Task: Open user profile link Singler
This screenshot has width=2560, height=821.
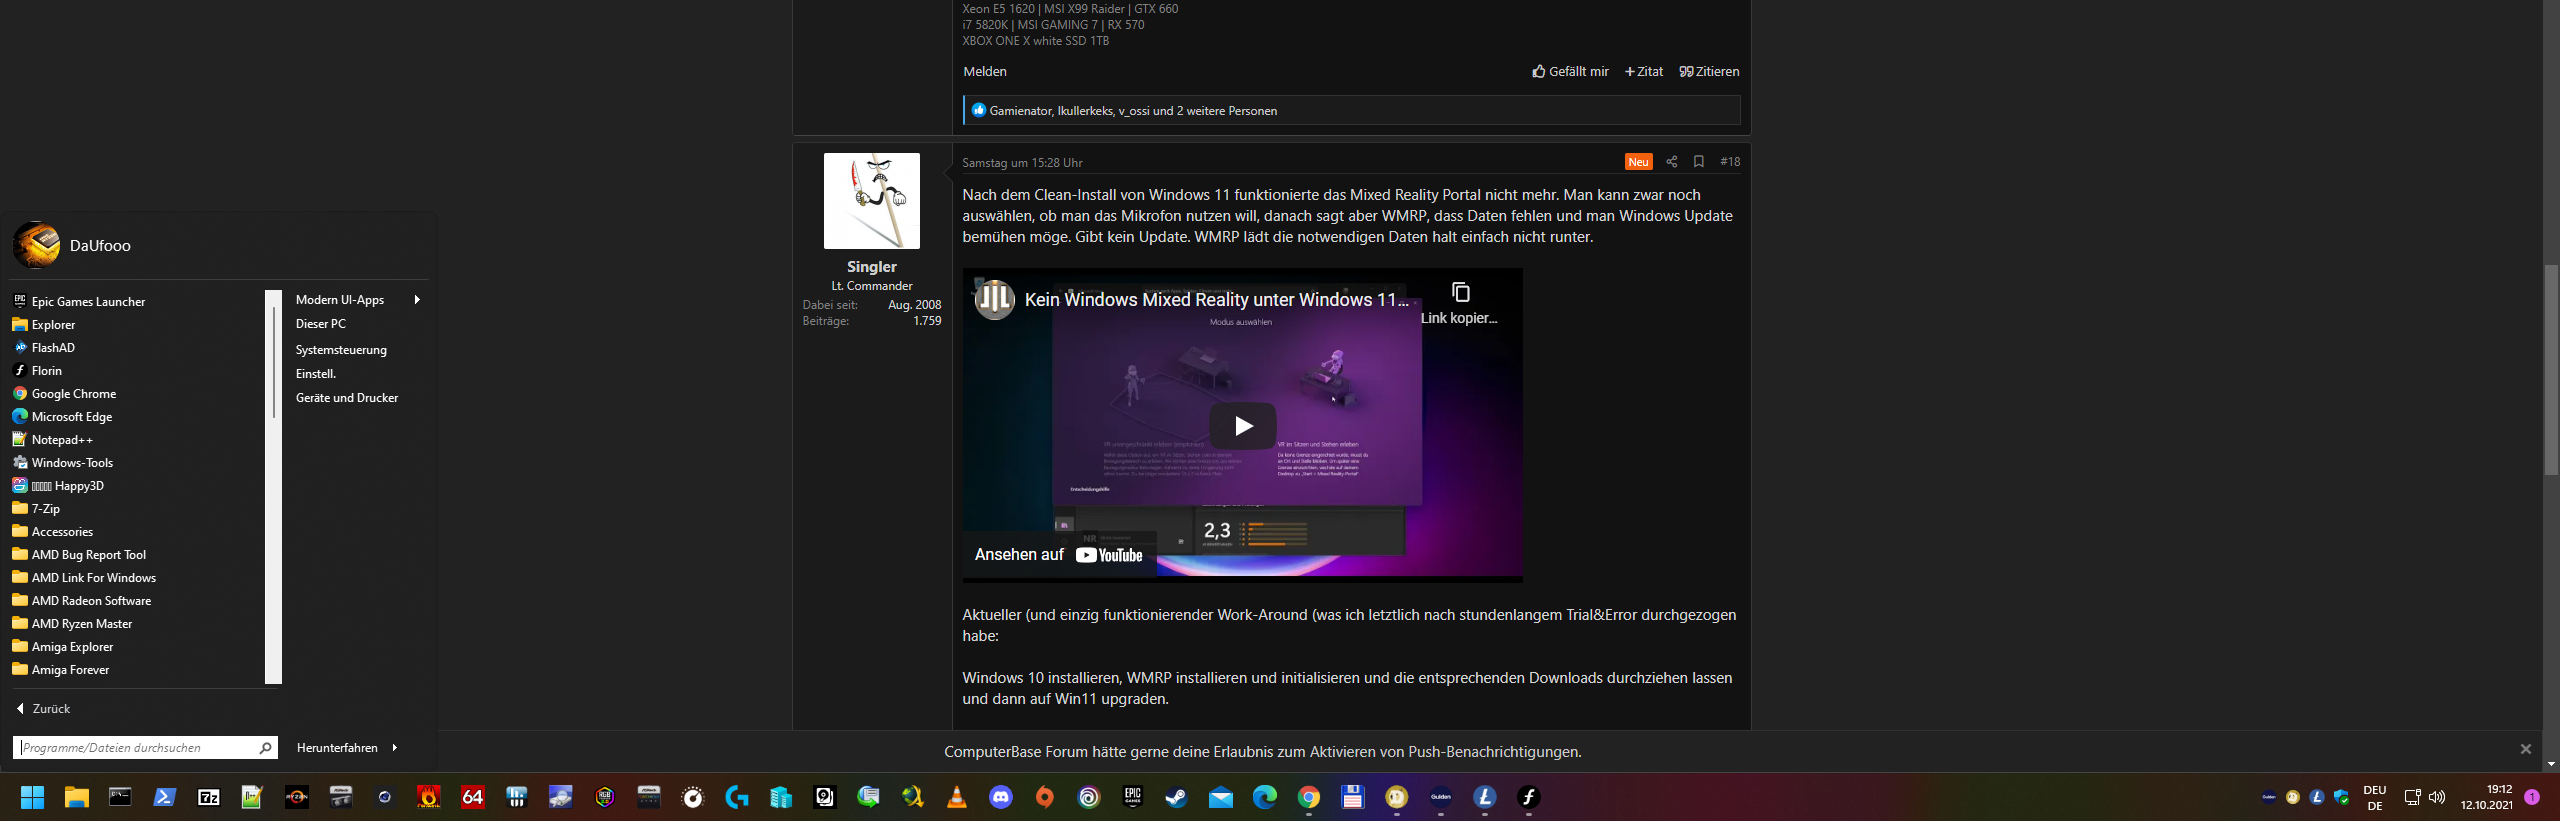Action: (x=872, y=267)
